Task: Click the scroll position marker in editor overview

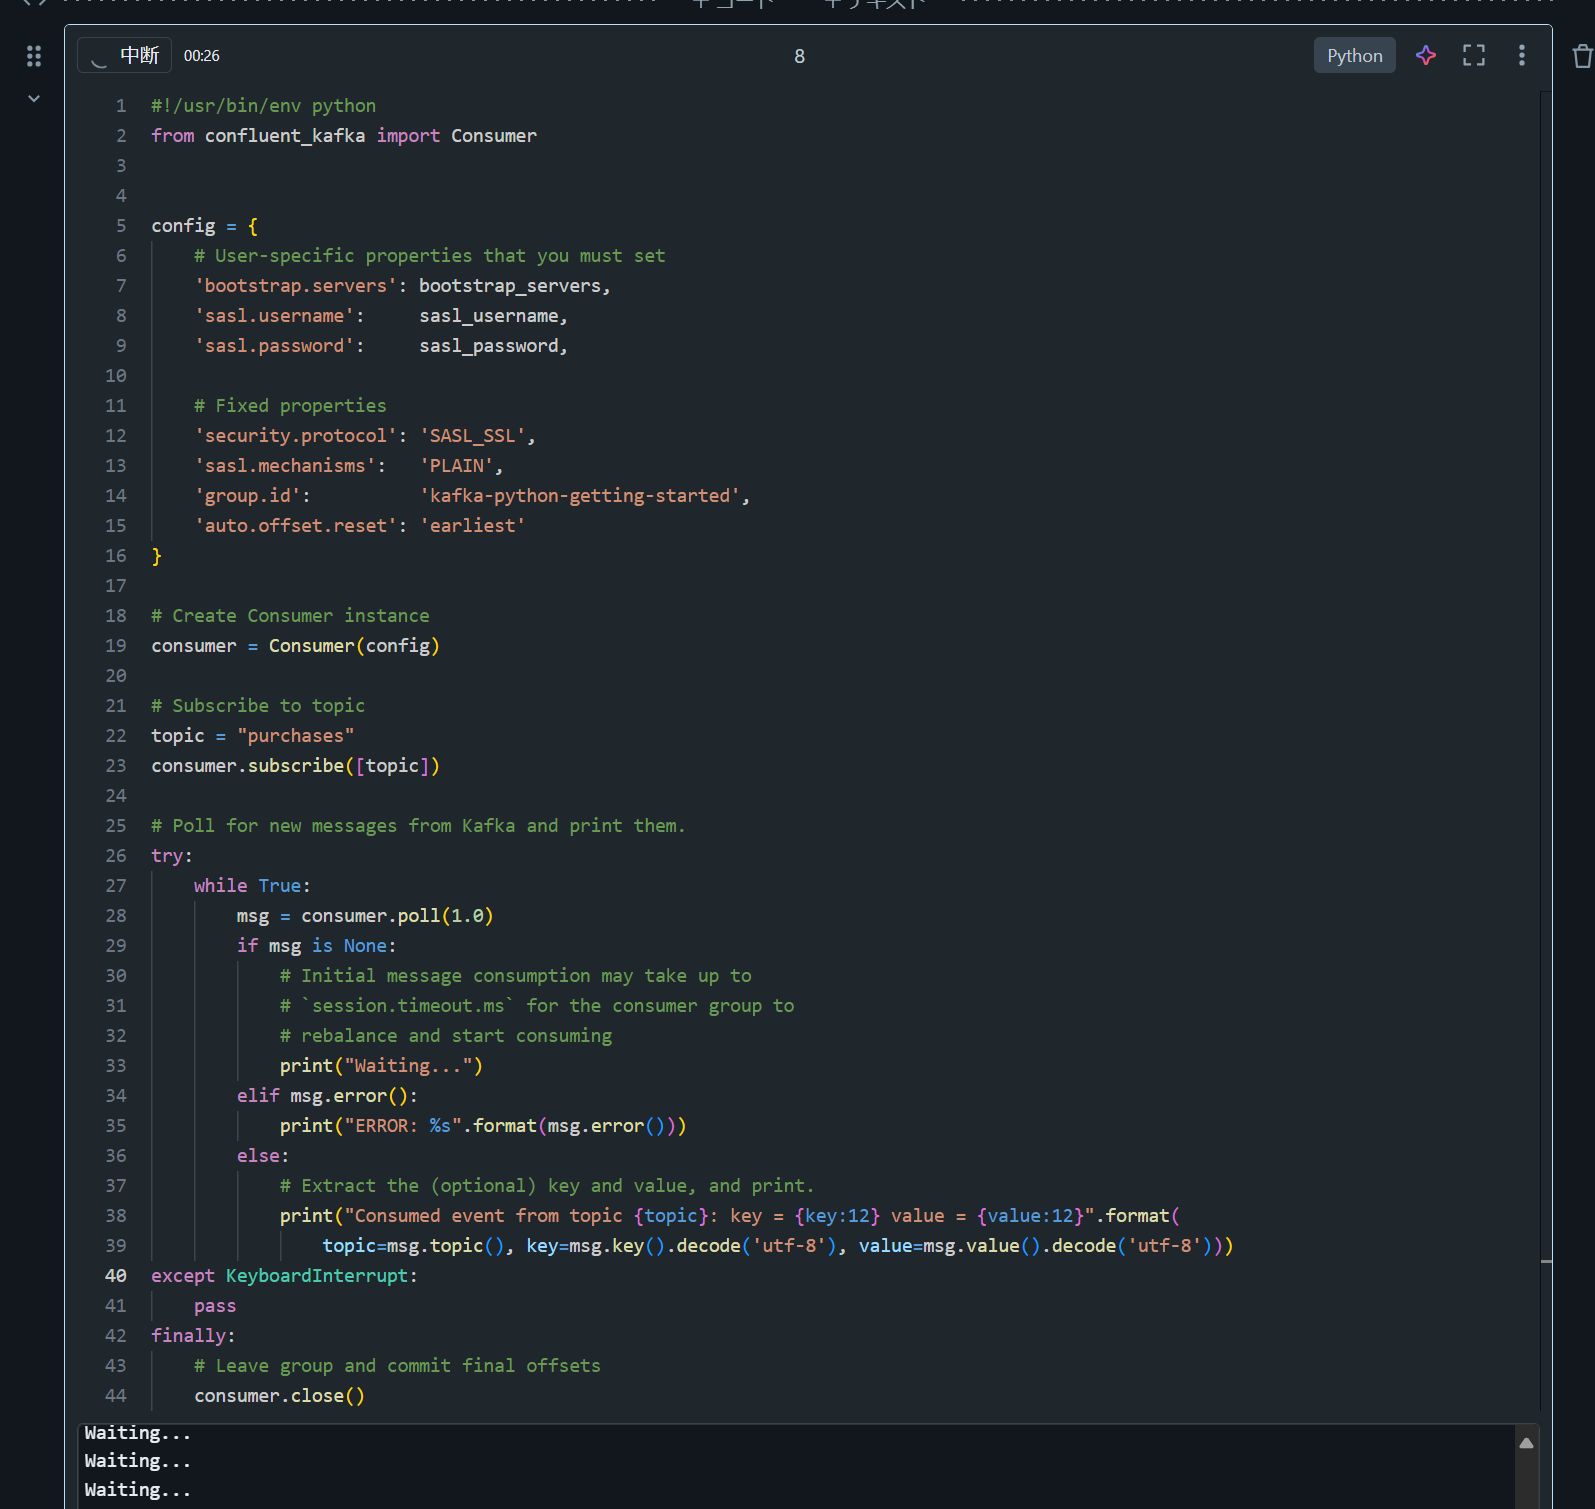Action: click(x=1546, y=1262)
